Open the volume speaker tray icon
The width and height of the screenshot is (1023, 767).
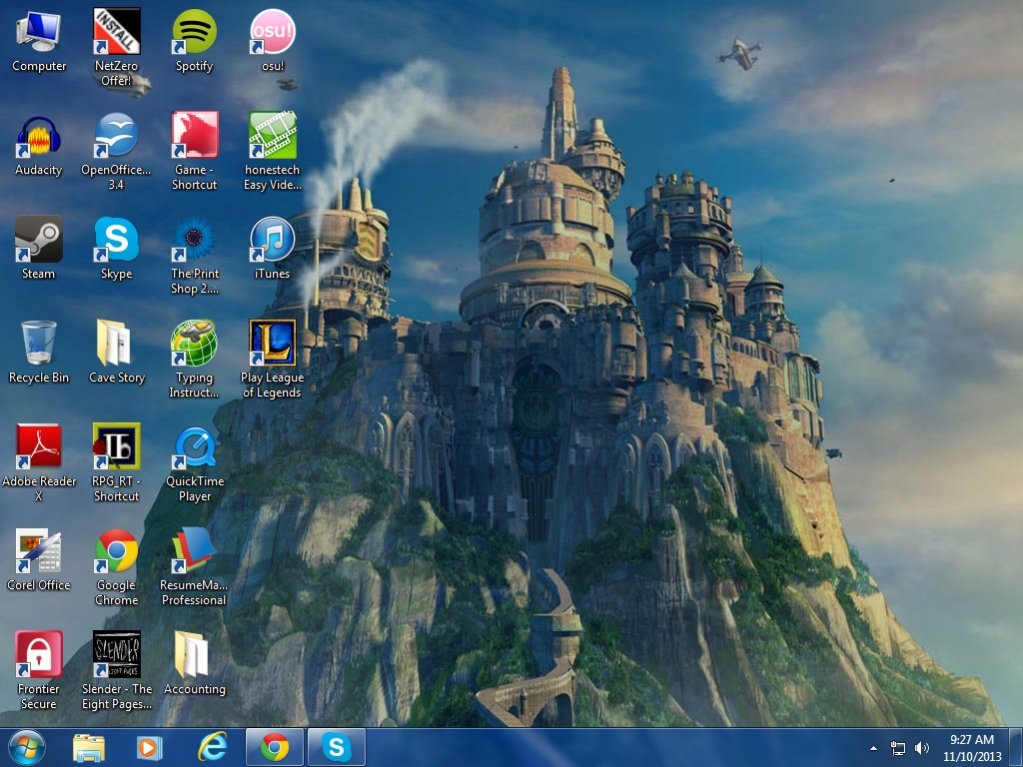point(922,748)
